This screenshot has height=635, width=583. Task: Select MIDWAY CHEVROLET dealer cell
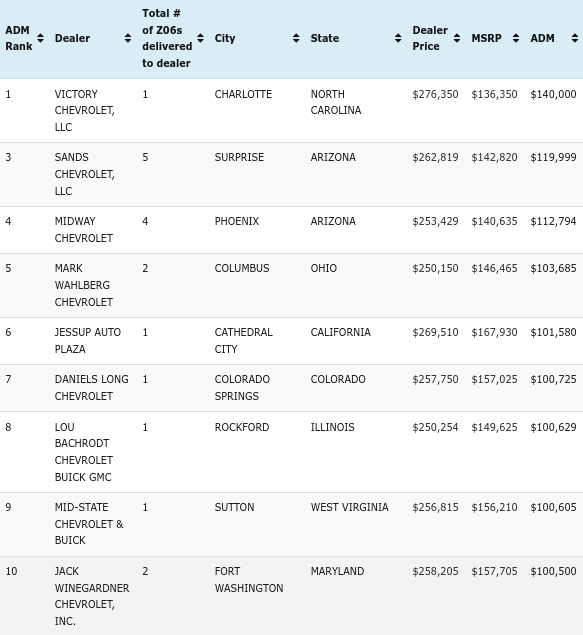84,230
